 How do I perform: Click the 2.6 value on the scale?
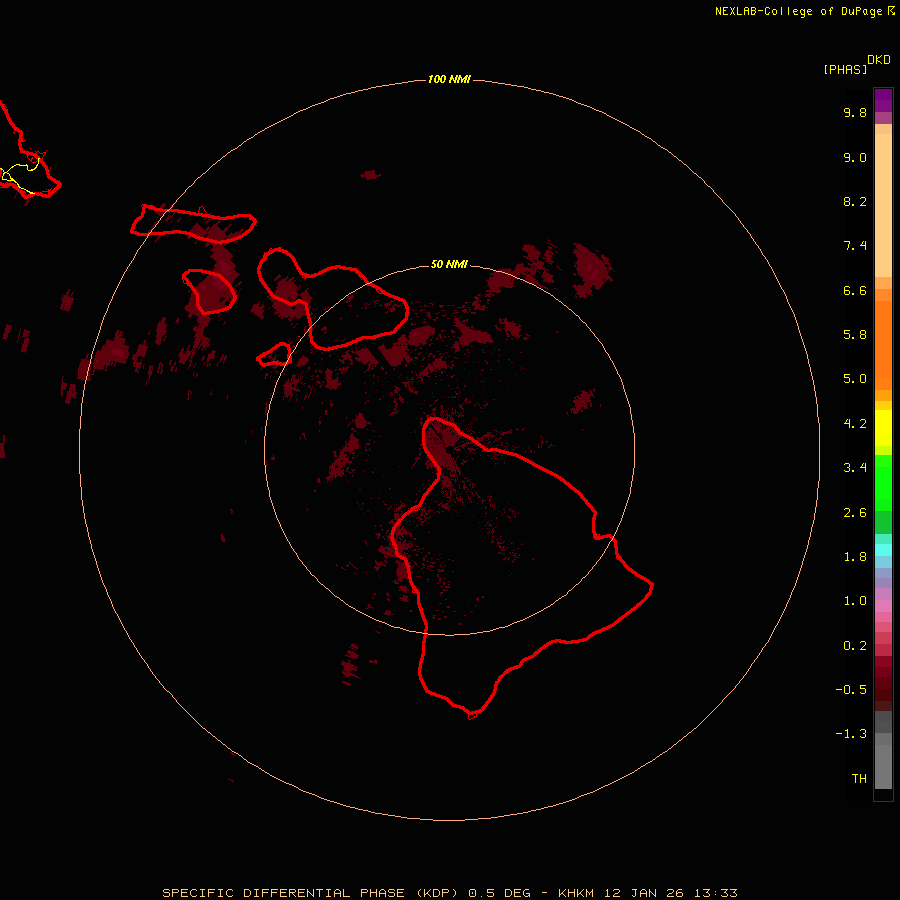pos(855,513)
